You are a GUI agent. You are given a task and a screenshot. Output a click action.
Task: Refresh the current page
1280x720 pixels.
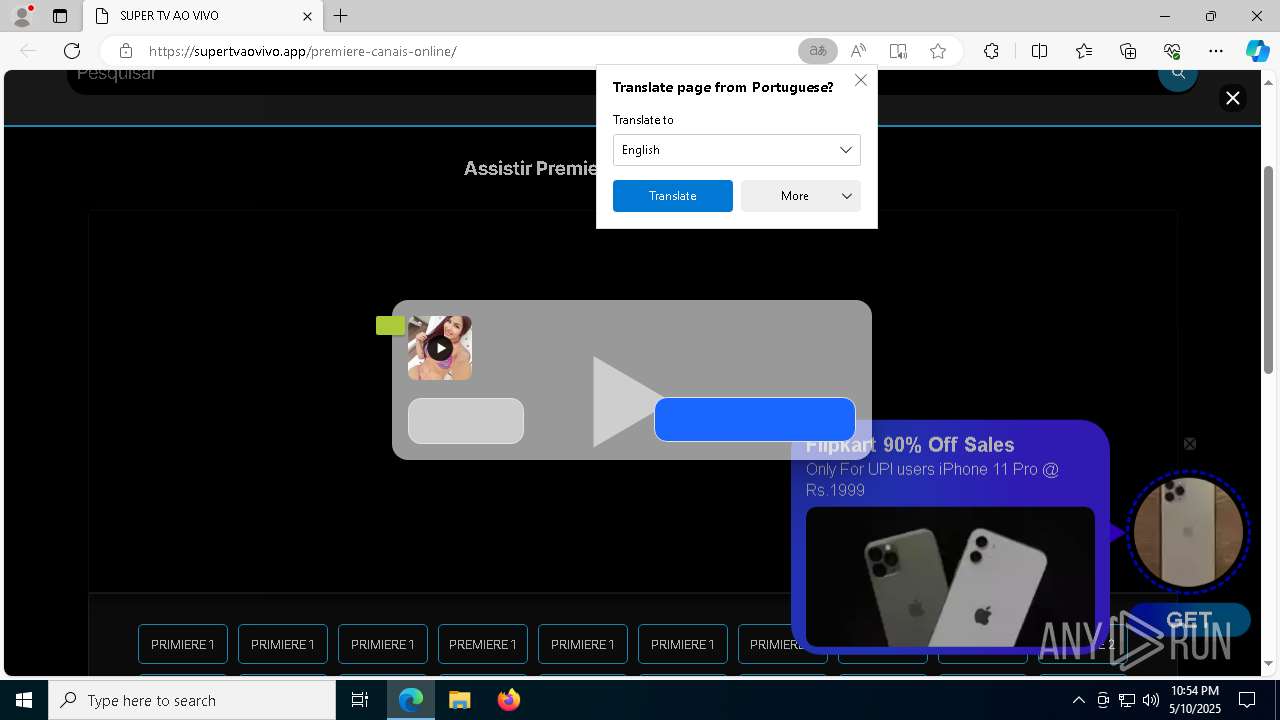point(72,51)
